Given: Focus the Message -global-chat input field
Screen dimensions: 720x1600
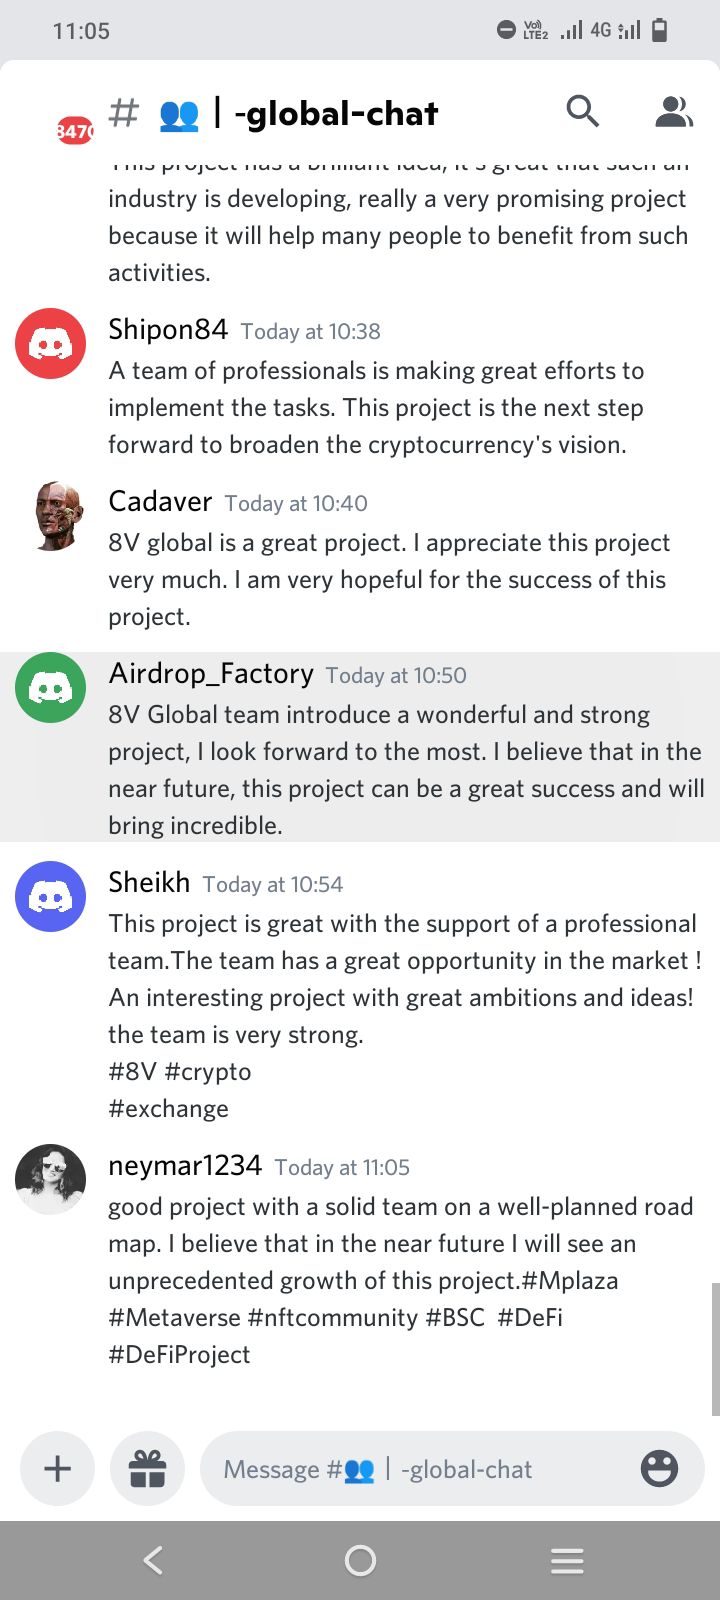Looking at the screenshot, I should coord(420,1468).
